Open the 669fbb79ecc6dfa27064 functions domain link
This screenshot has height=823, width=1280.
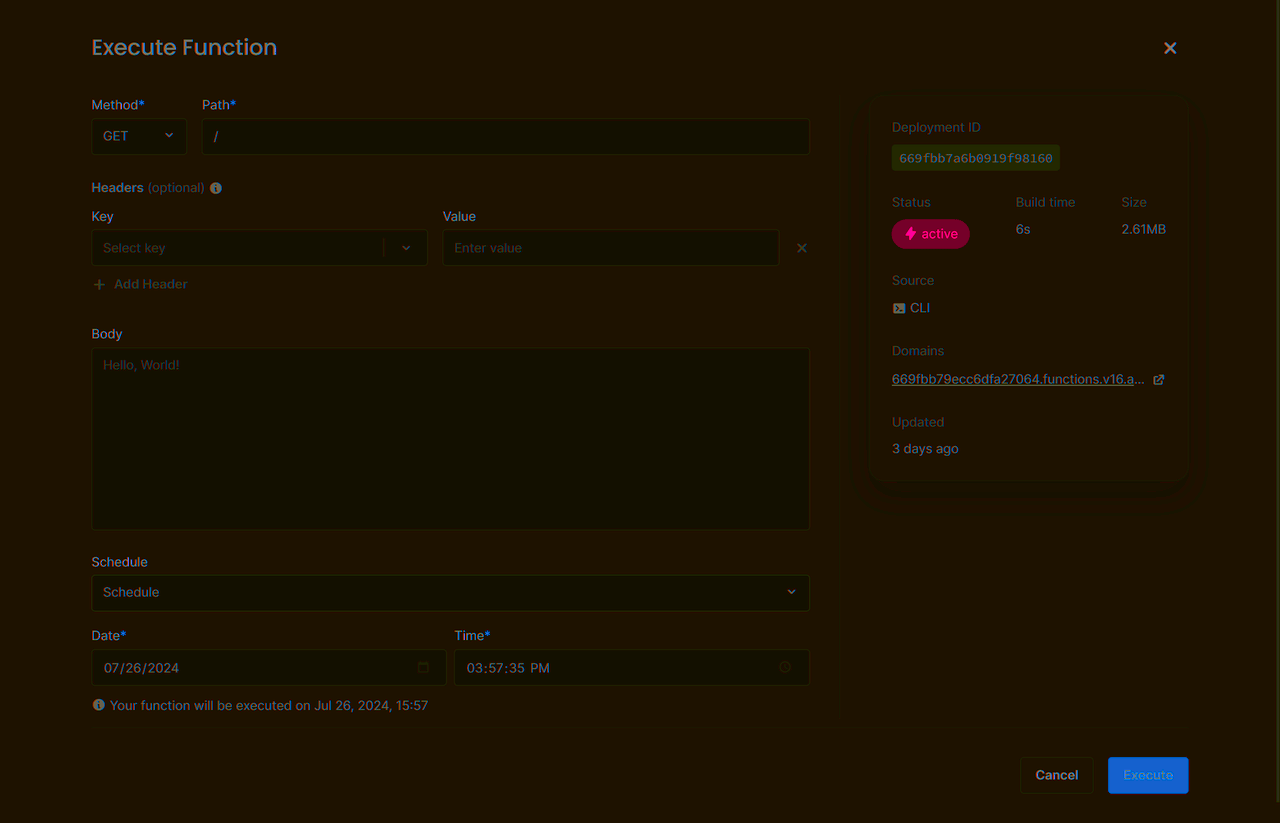1018,379
